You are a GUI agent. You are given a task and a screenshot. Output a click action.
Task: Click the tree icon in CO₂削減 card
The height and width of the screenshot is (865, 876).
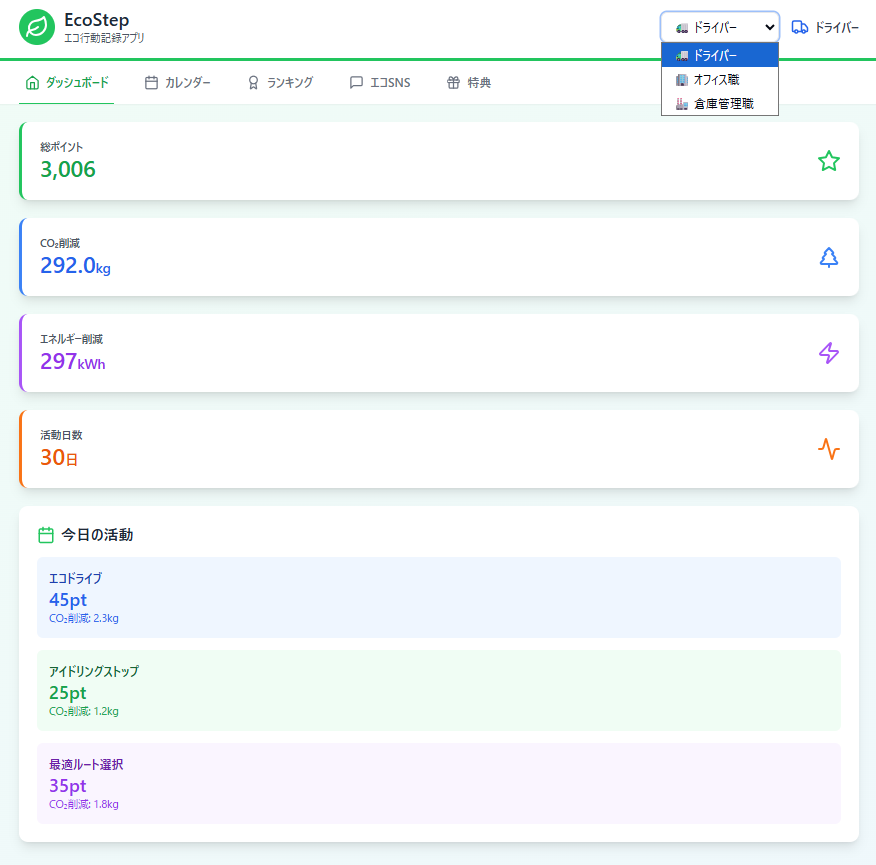pyautogui.click(x=828, y=257)
